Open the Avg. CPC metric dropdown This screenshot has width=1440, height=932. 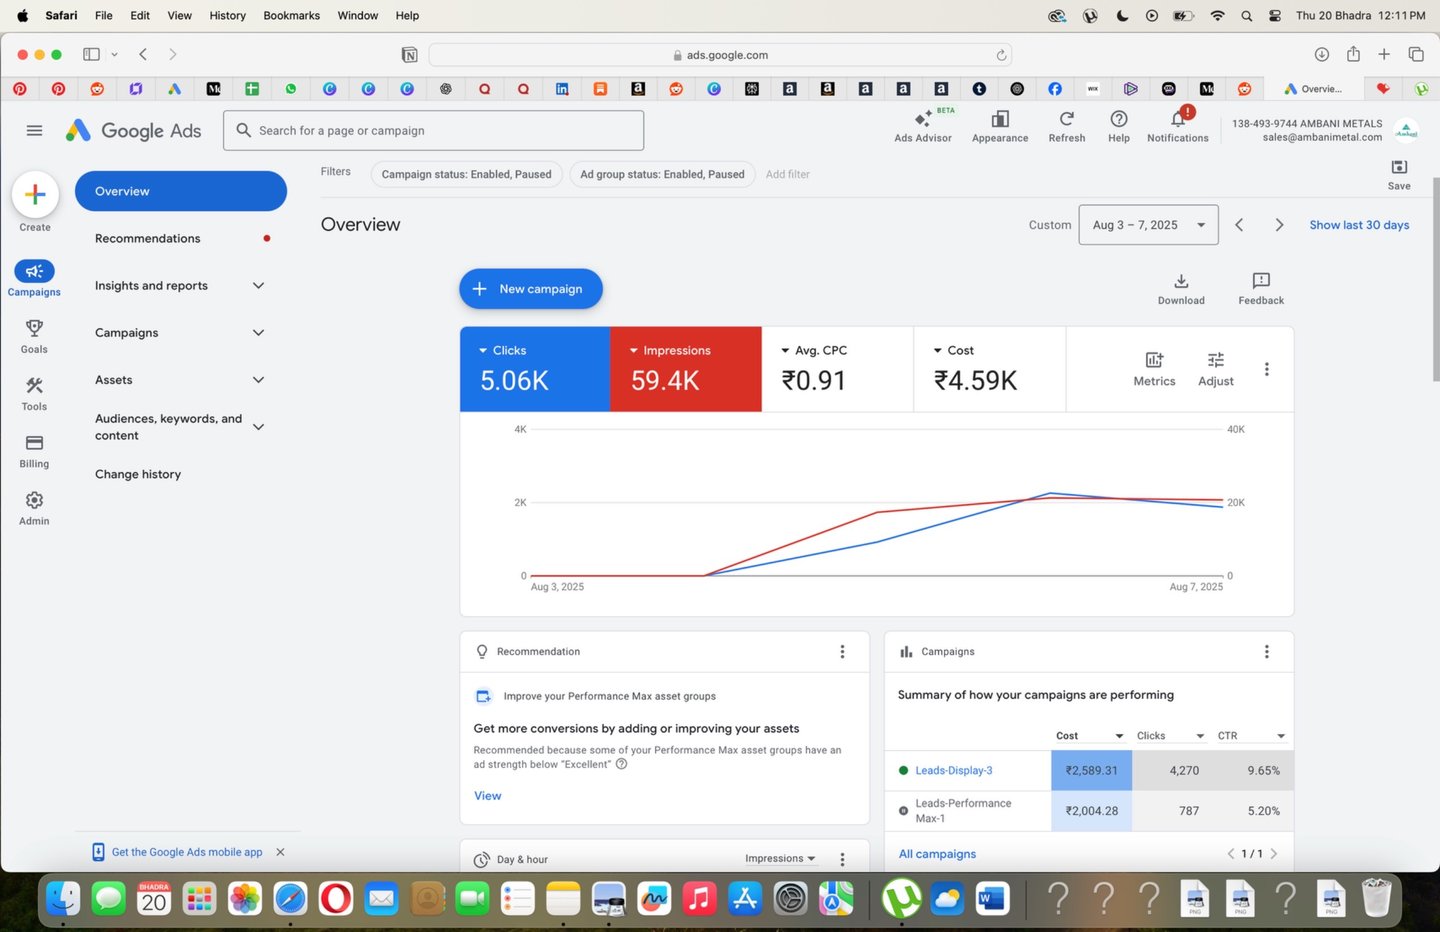click(813, 350)
